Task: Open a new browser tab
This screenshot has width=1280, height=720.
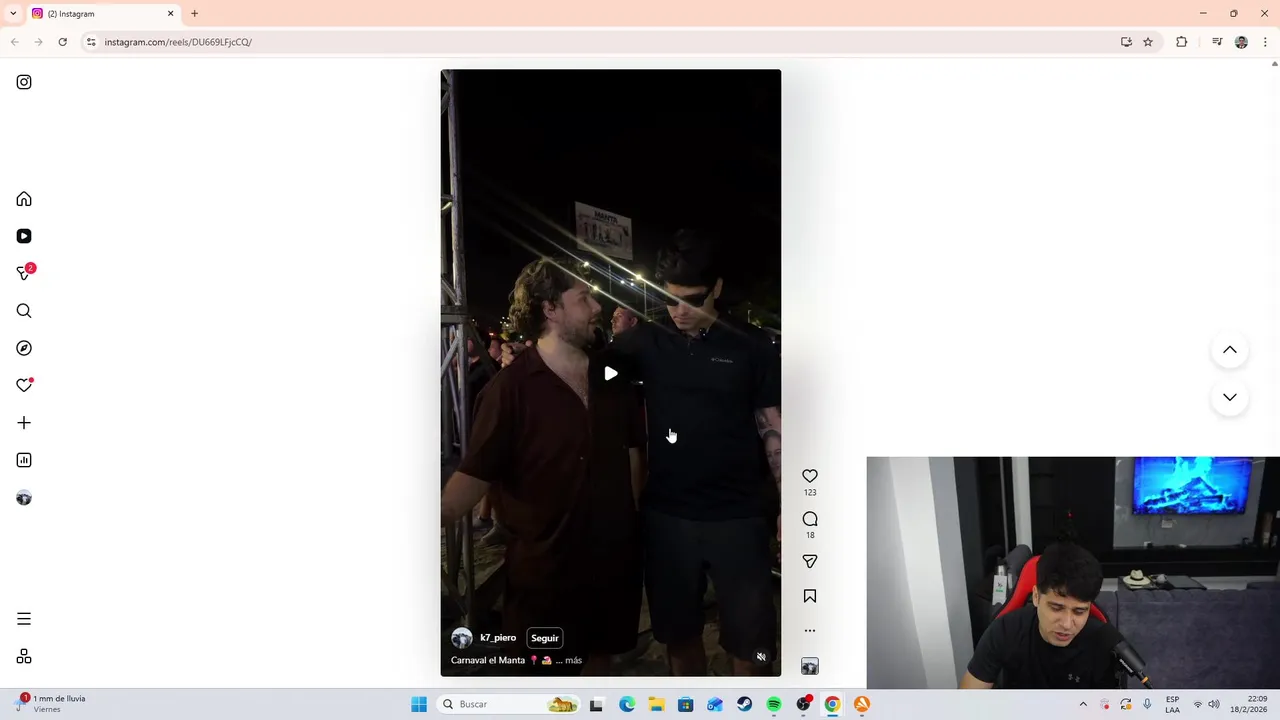Action: 194,14
